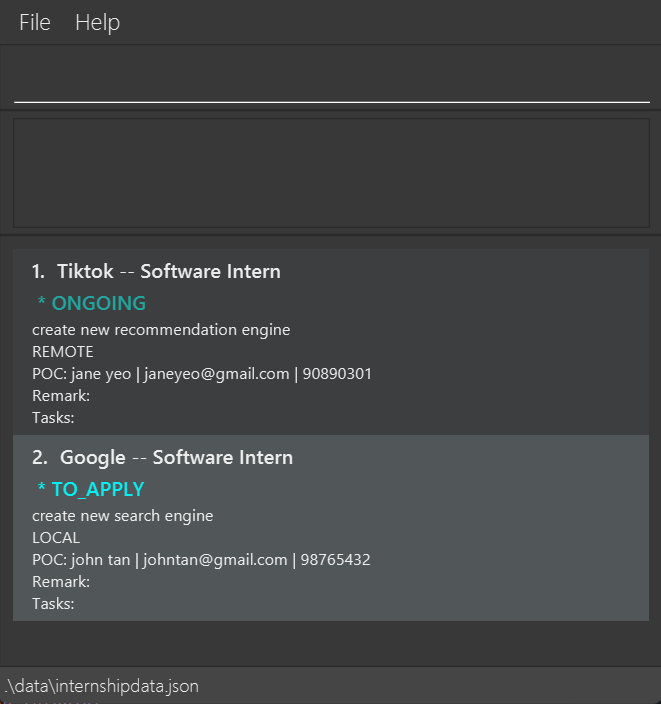Click the Remark field in Google card
Screen dimensions: 661x704
pos(61,582)
